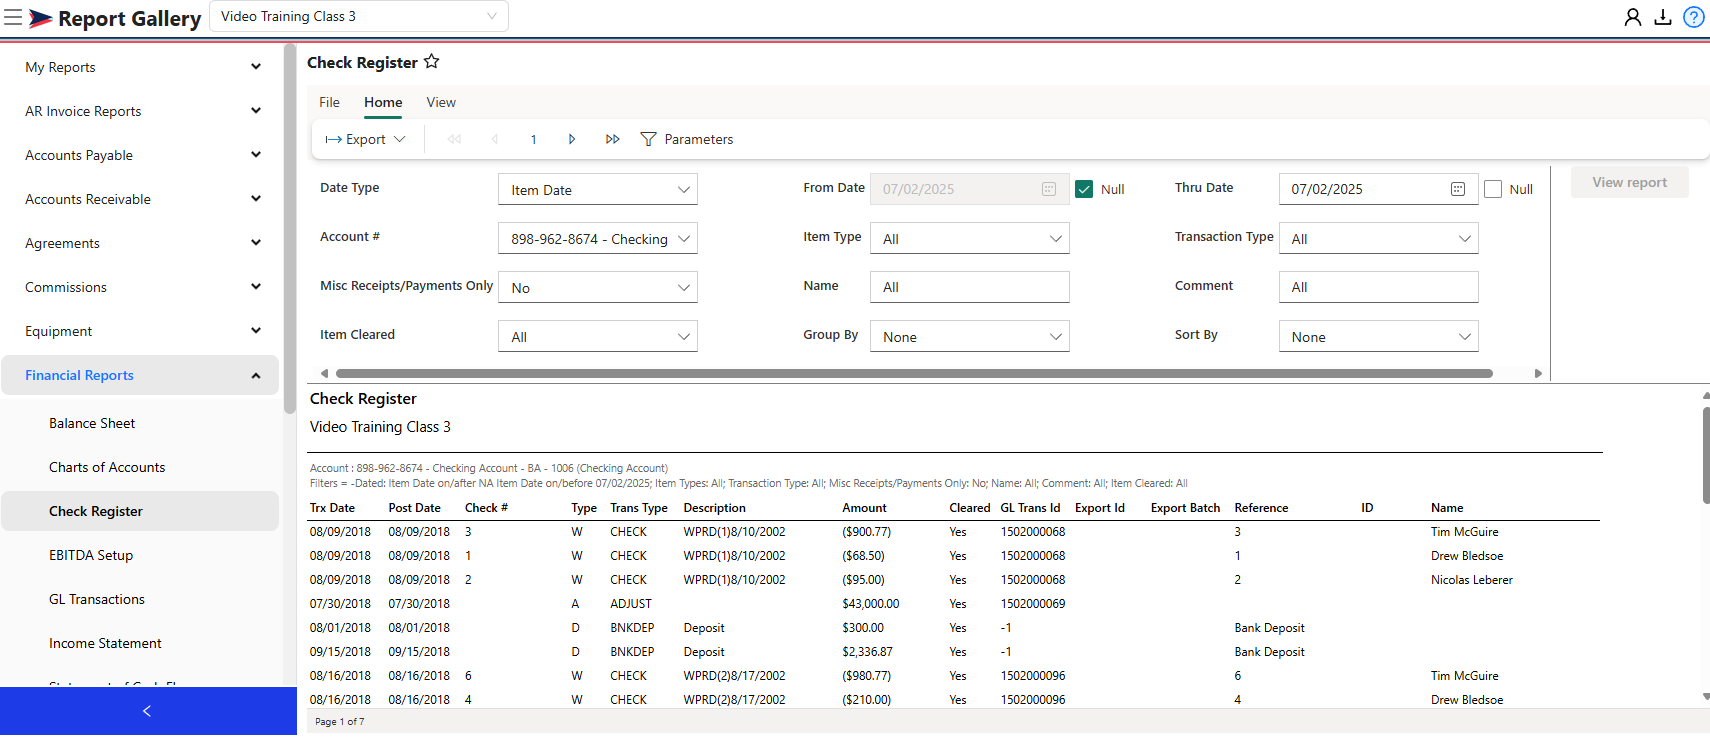Open Item Cleared dropdown
Image resolution: width=1710 pixels, height=738 pixels.
pyautogui.click(x=598, y=336)
